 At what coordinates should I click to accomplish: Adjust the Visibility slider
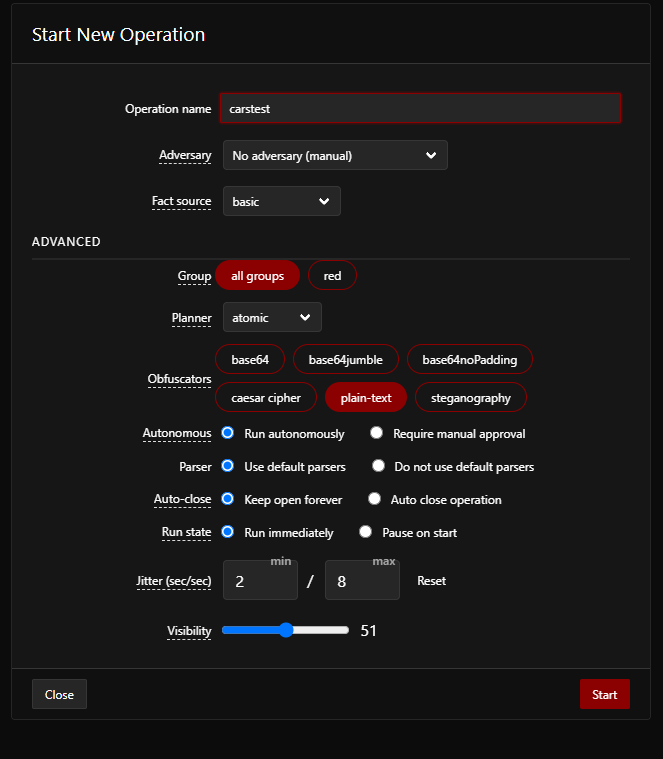(x=286, y=630)
